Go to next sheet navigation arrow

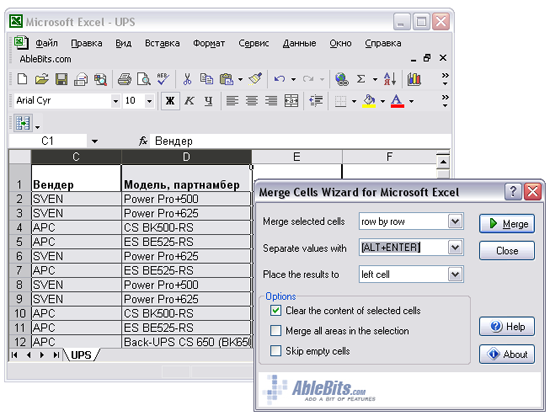42,355
